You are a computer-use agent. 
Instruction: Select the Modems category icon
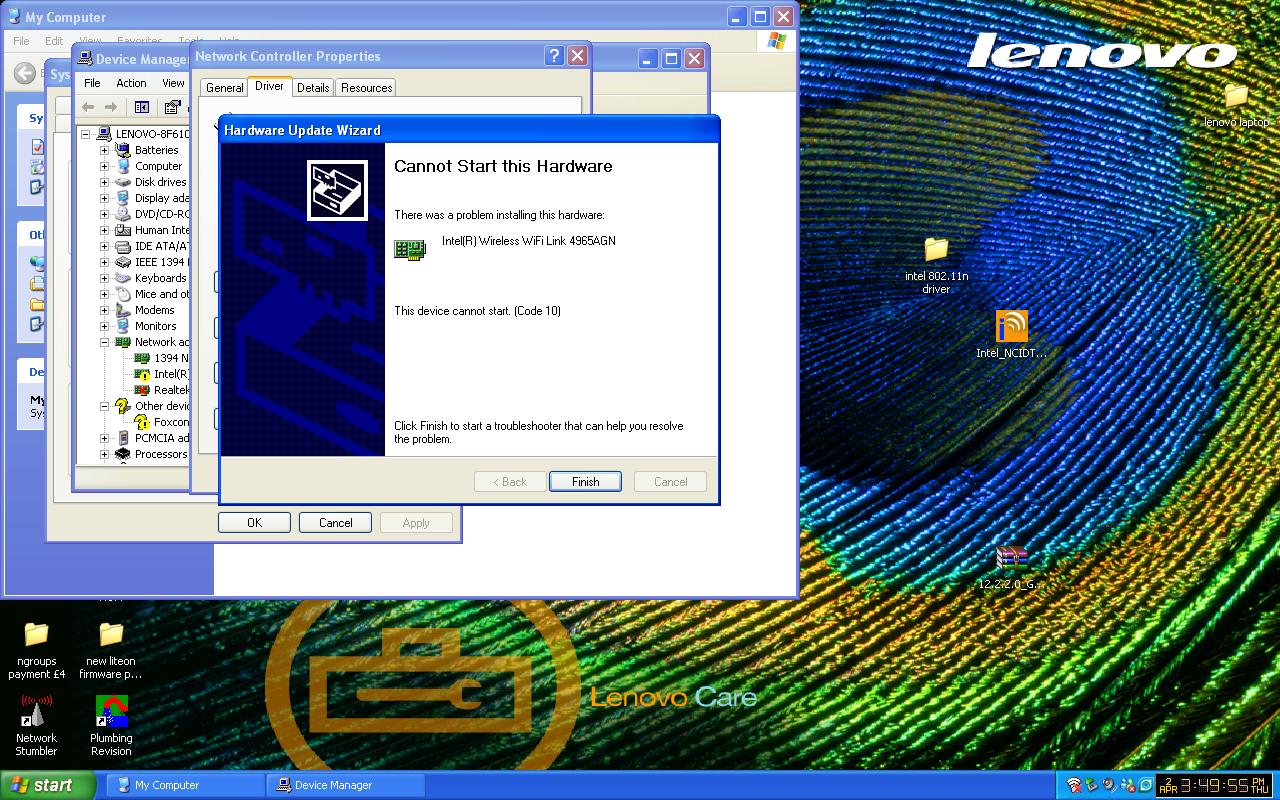(123, 310)
